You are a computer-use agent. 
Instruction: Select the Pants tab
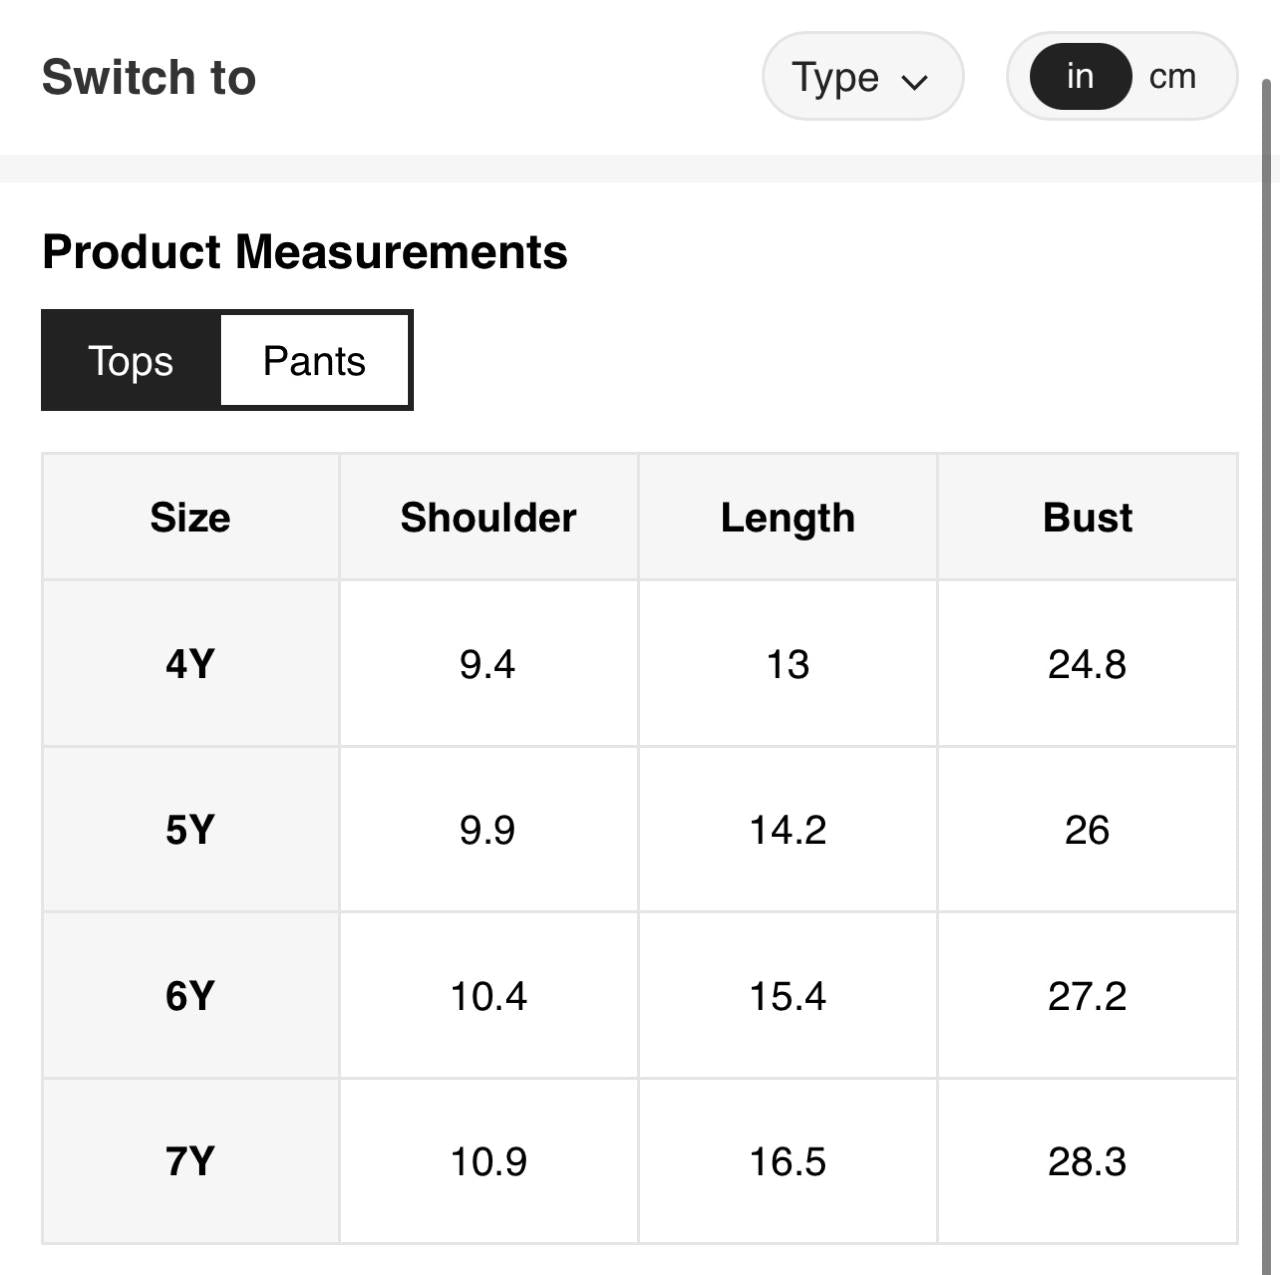[x=314, y=361]
